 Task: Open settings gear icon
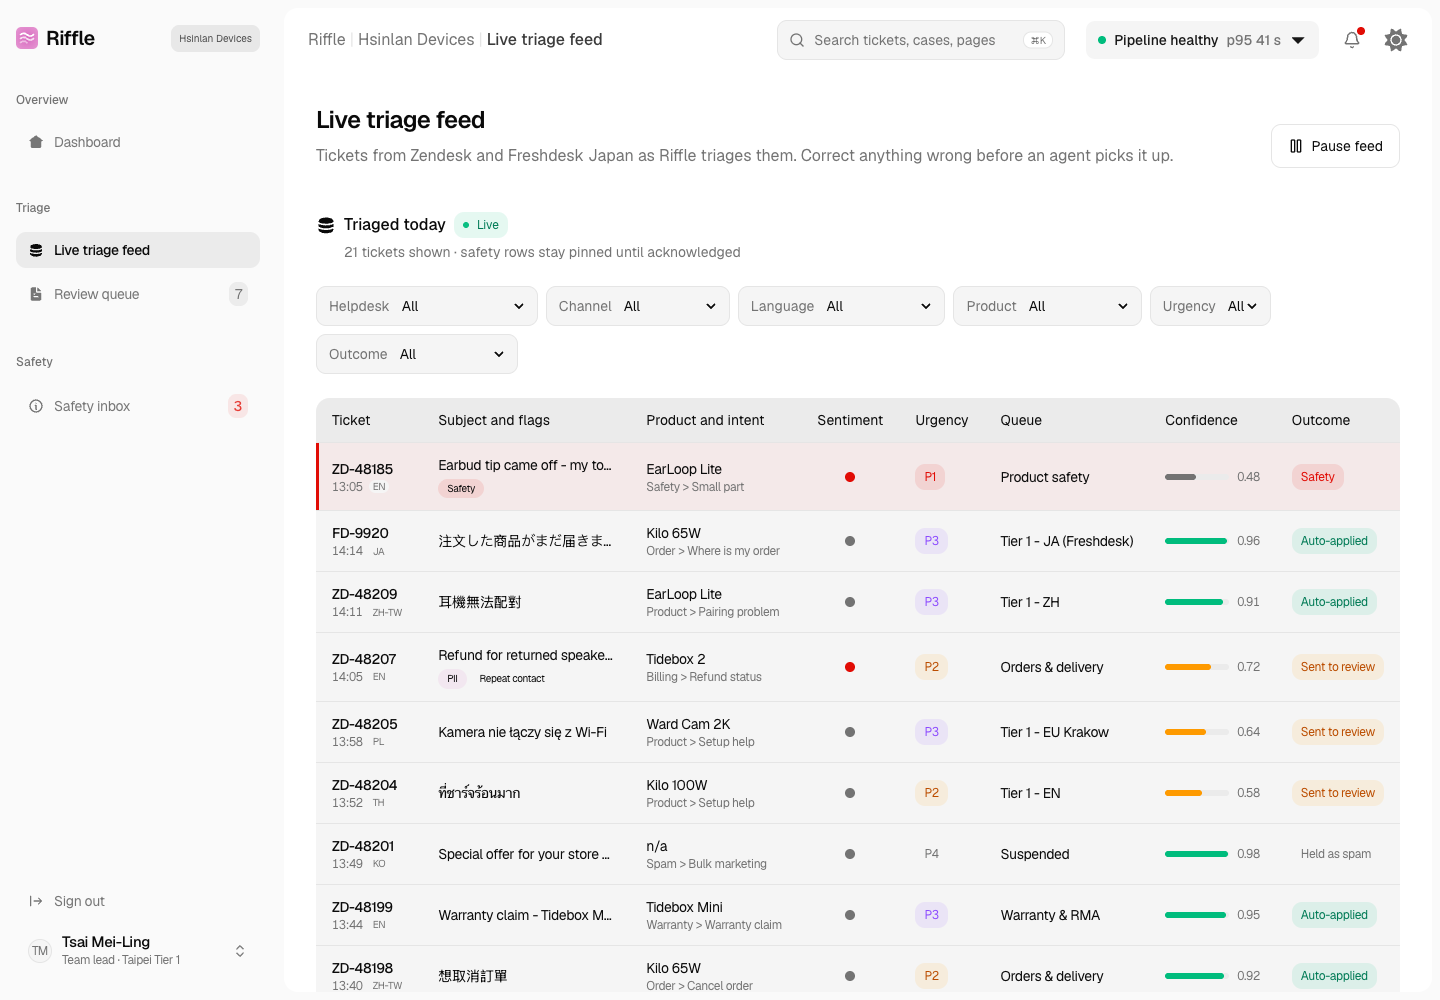[x=1396, y=40]
